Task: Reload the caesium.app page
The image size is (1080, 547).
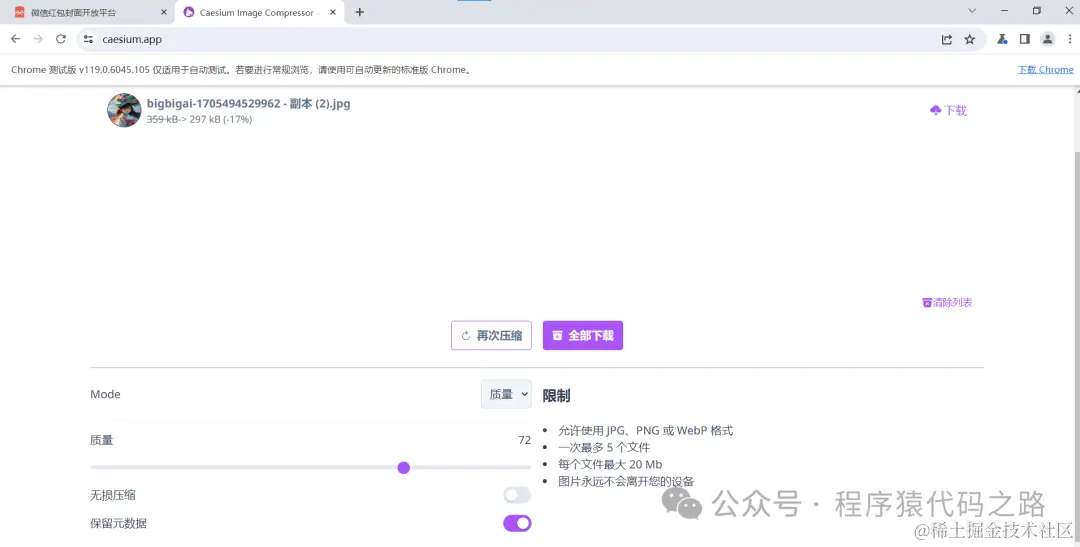Action: 61,39
